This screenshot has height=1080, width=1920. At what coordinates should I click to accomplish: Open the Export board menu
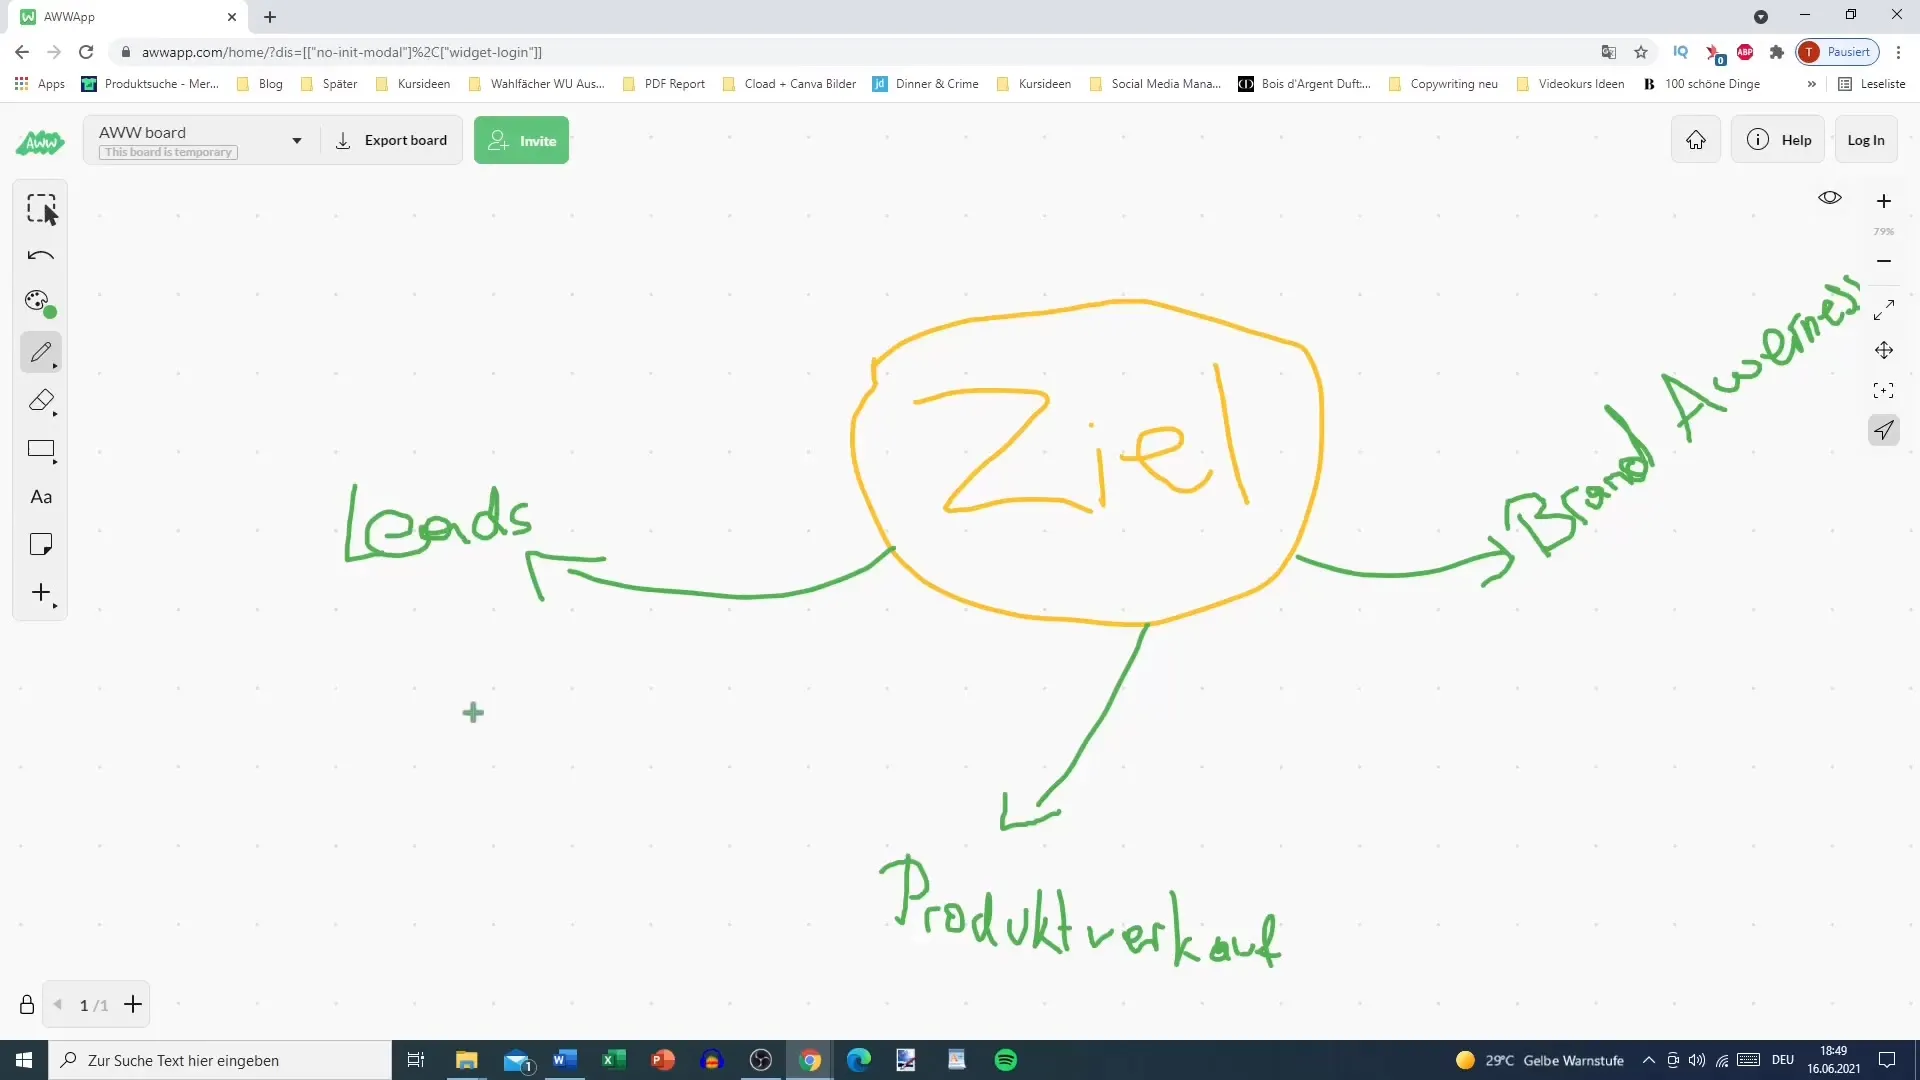tap(390, 141)
